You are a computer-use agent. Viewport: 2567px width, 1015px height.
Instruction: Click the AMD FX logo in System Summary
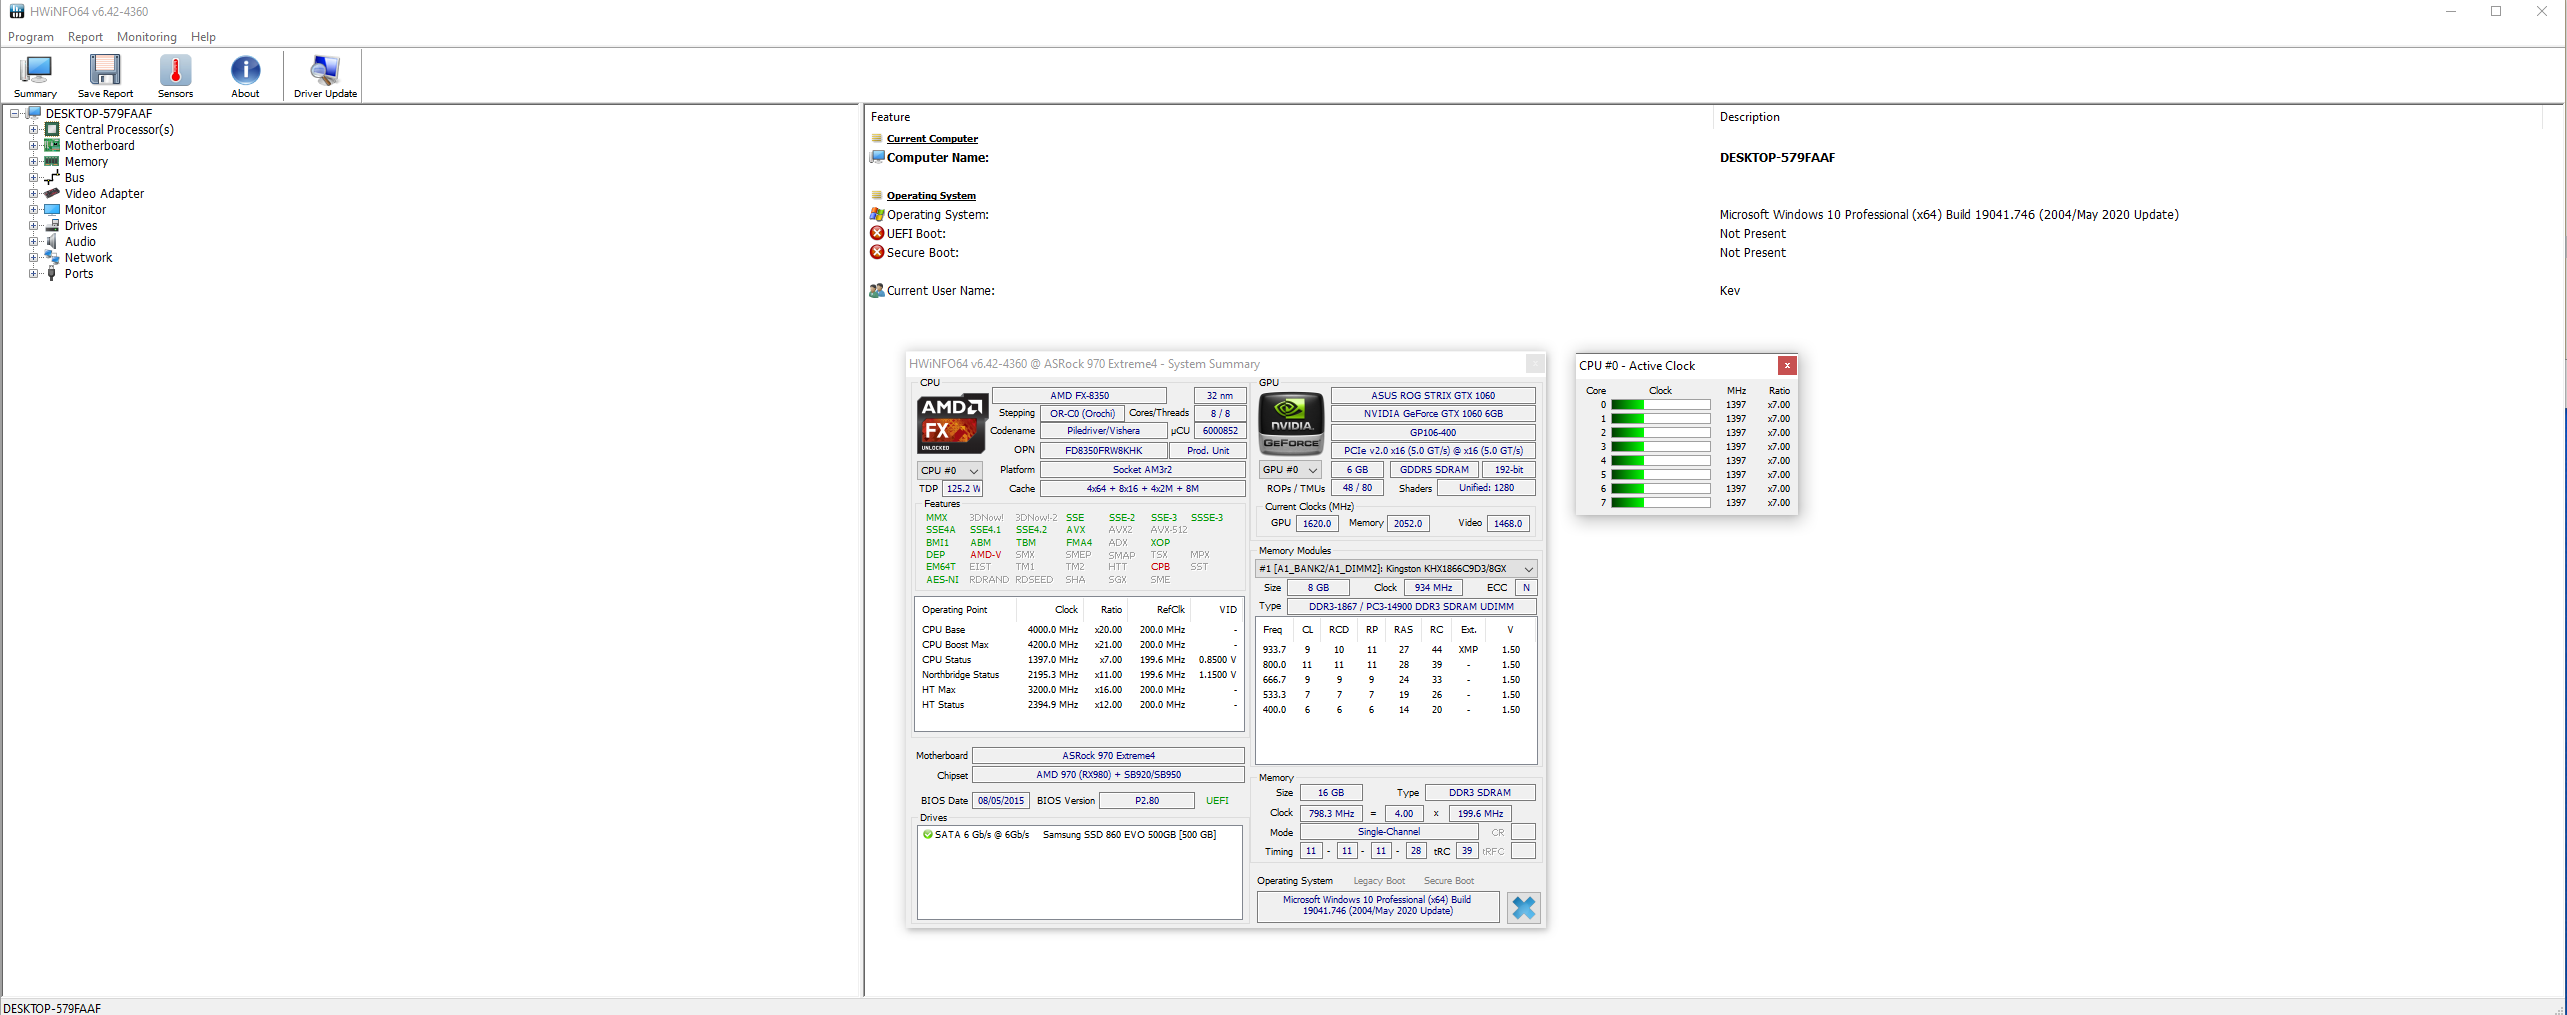952,423
